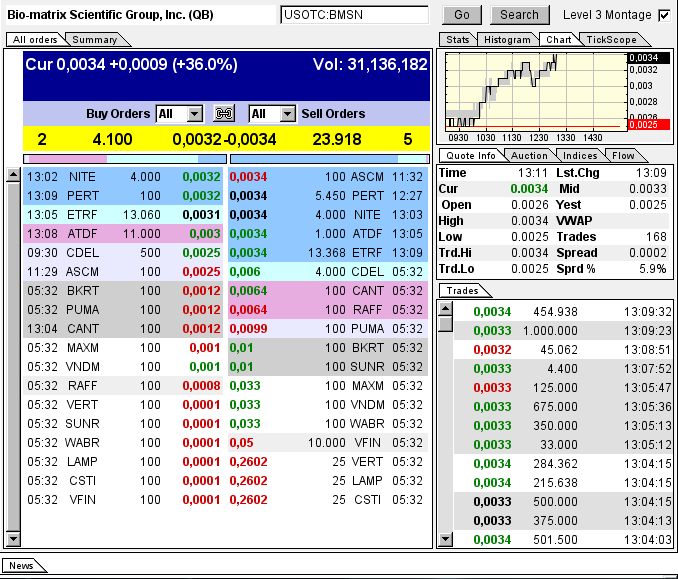The height and width of the screenshot is (579, 678).
Task: Open the Indices tab
Action: click(580, 156)
